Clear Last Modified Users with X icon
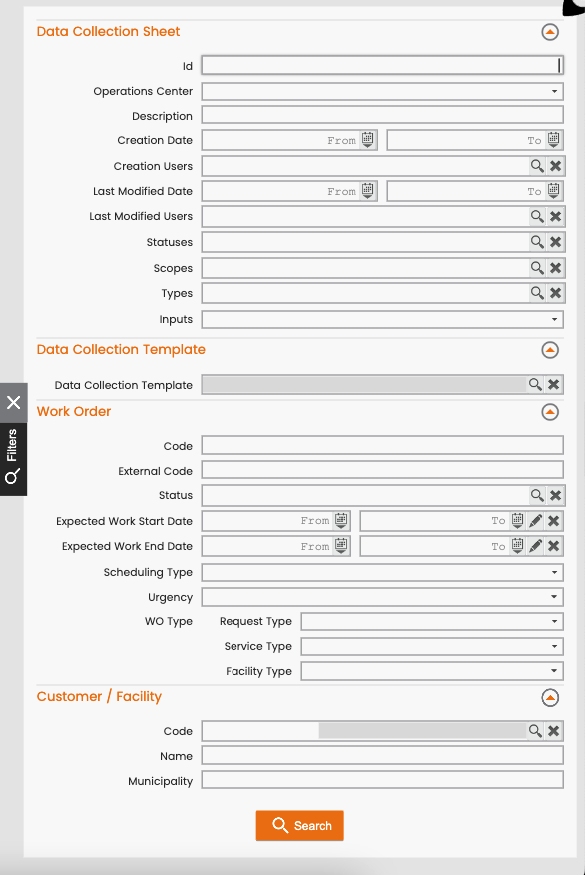The height and width of the screenshot is (875, 585). tap(555, 217)
